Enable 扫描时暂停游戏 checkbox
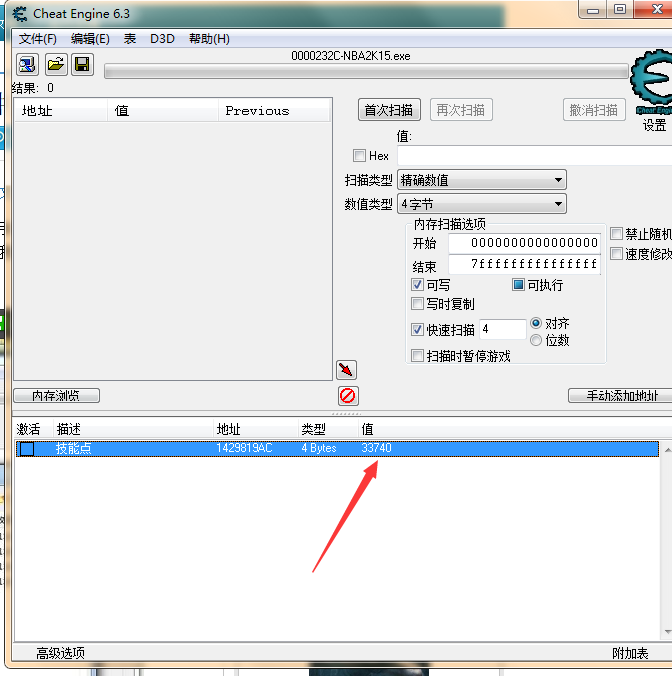 [417, 356]
